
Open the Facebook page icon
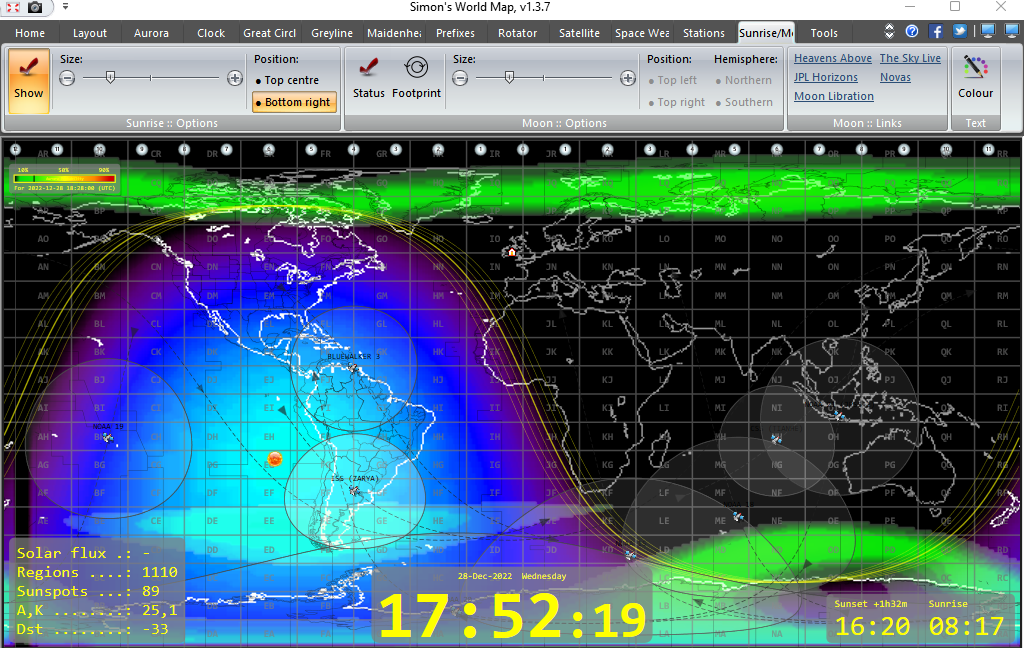pos(936,32)
